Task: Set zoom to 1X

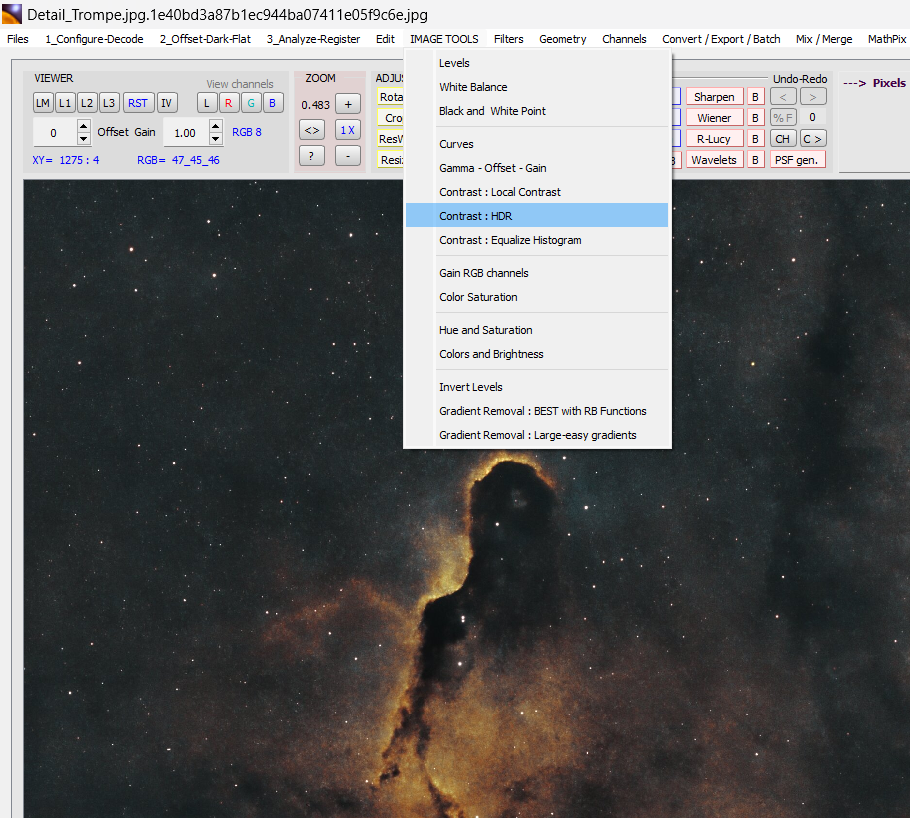Action: [x=348, y=130]
